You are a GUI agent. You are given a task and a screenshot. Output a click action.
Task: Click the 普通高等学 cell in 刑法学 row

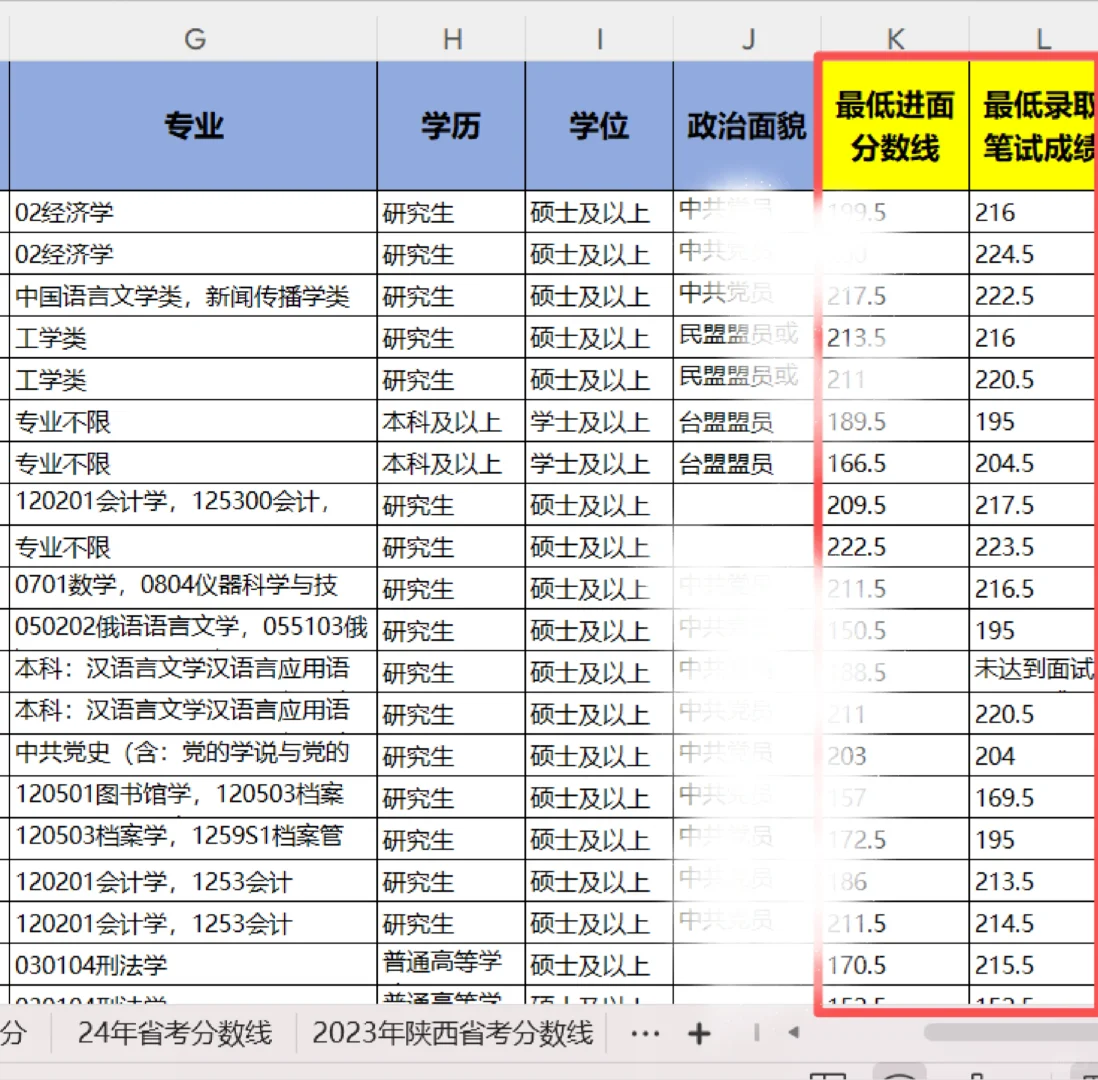[452, 964]
